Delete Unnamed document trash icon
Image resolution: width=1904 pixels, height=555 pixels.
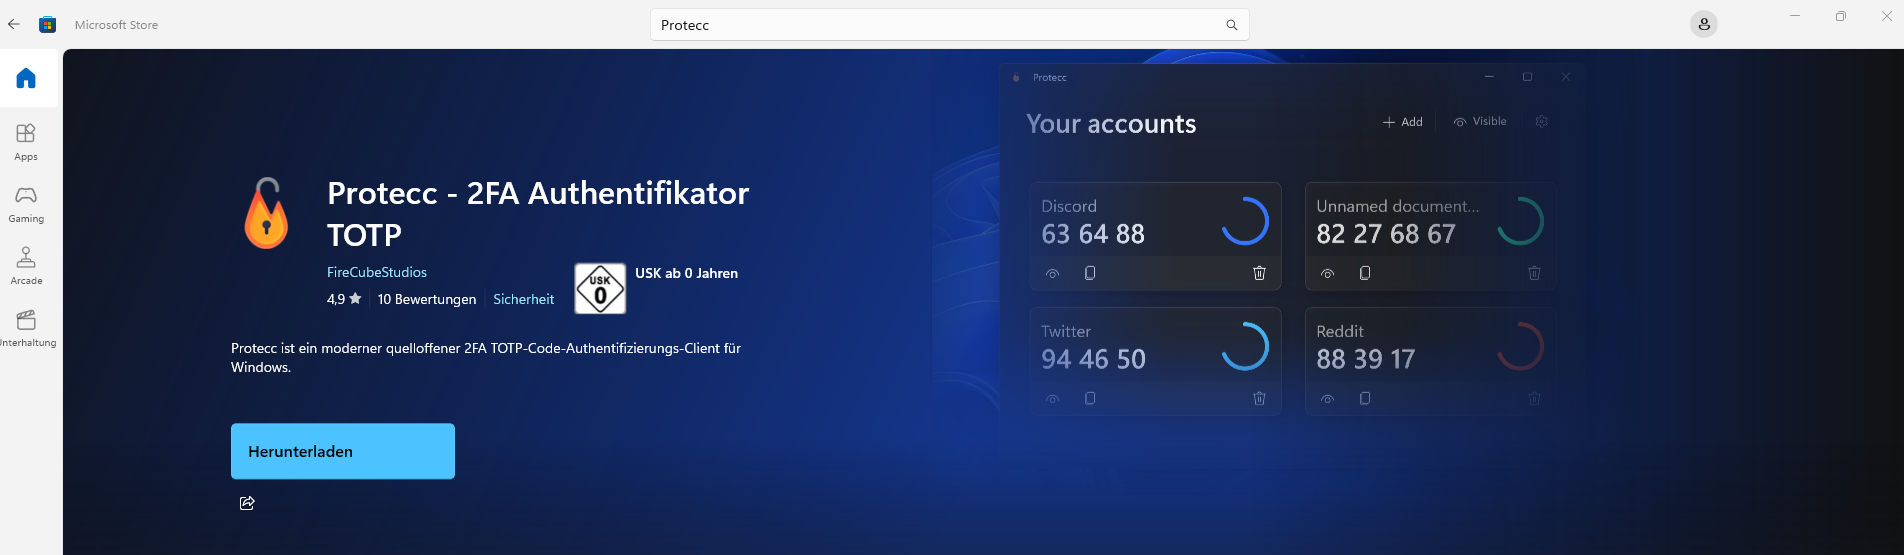(x=1534, y=273)
